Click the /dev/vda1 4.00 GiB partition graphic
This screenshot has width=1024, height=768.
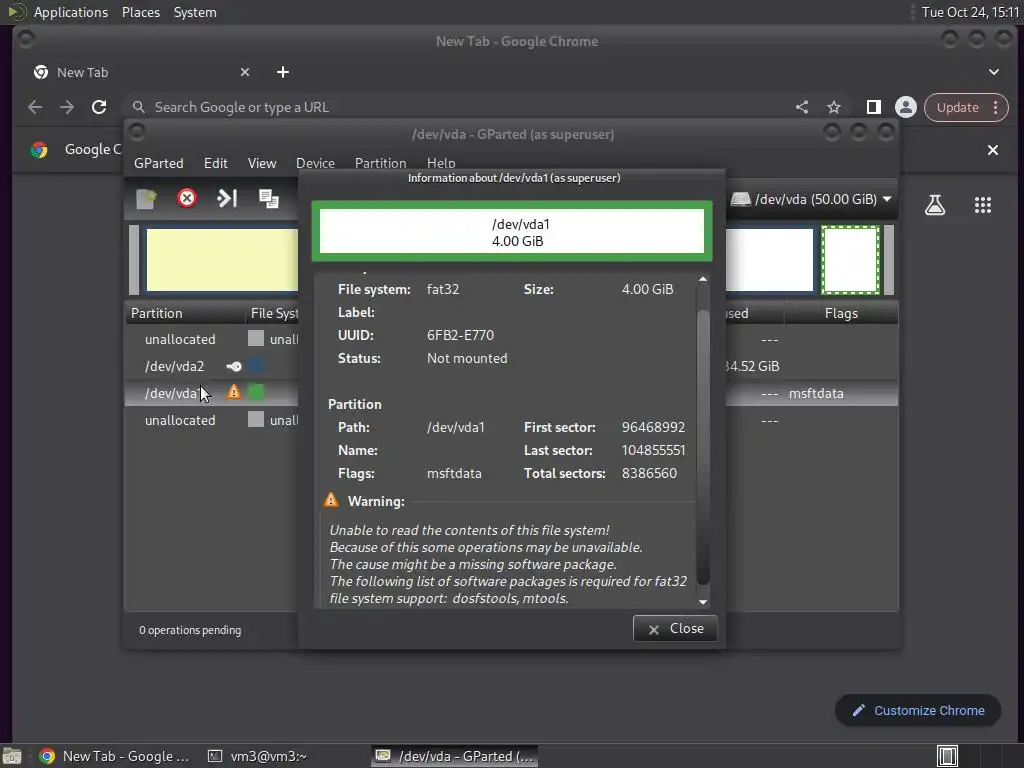[x=512, y=231]
